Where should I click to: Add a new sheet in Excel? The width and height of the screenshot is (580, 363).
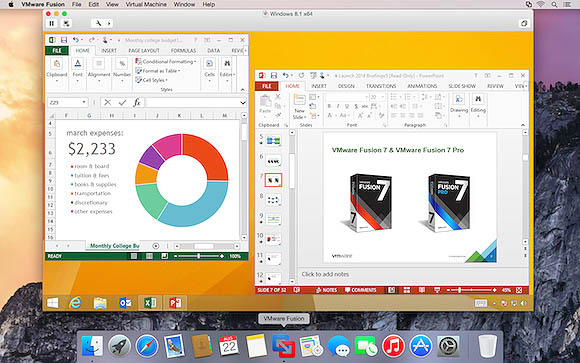point(156,246)
